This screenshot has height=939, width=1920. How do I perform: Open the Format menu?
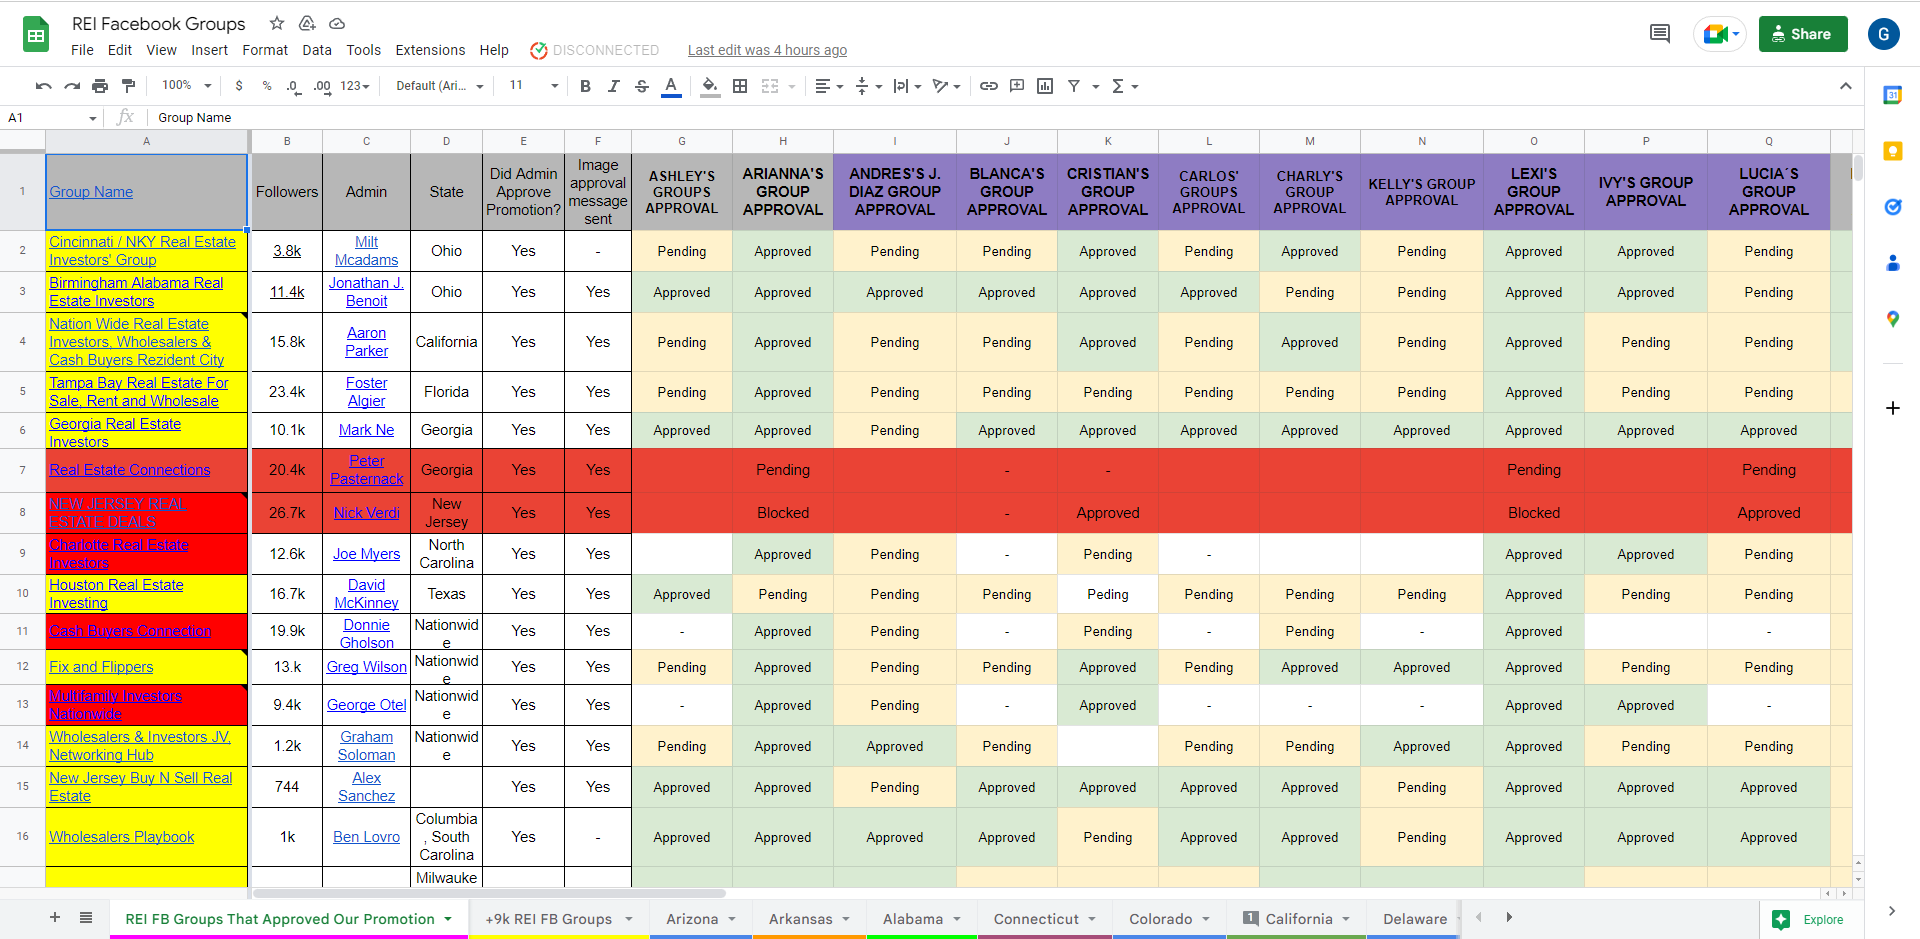265,50
